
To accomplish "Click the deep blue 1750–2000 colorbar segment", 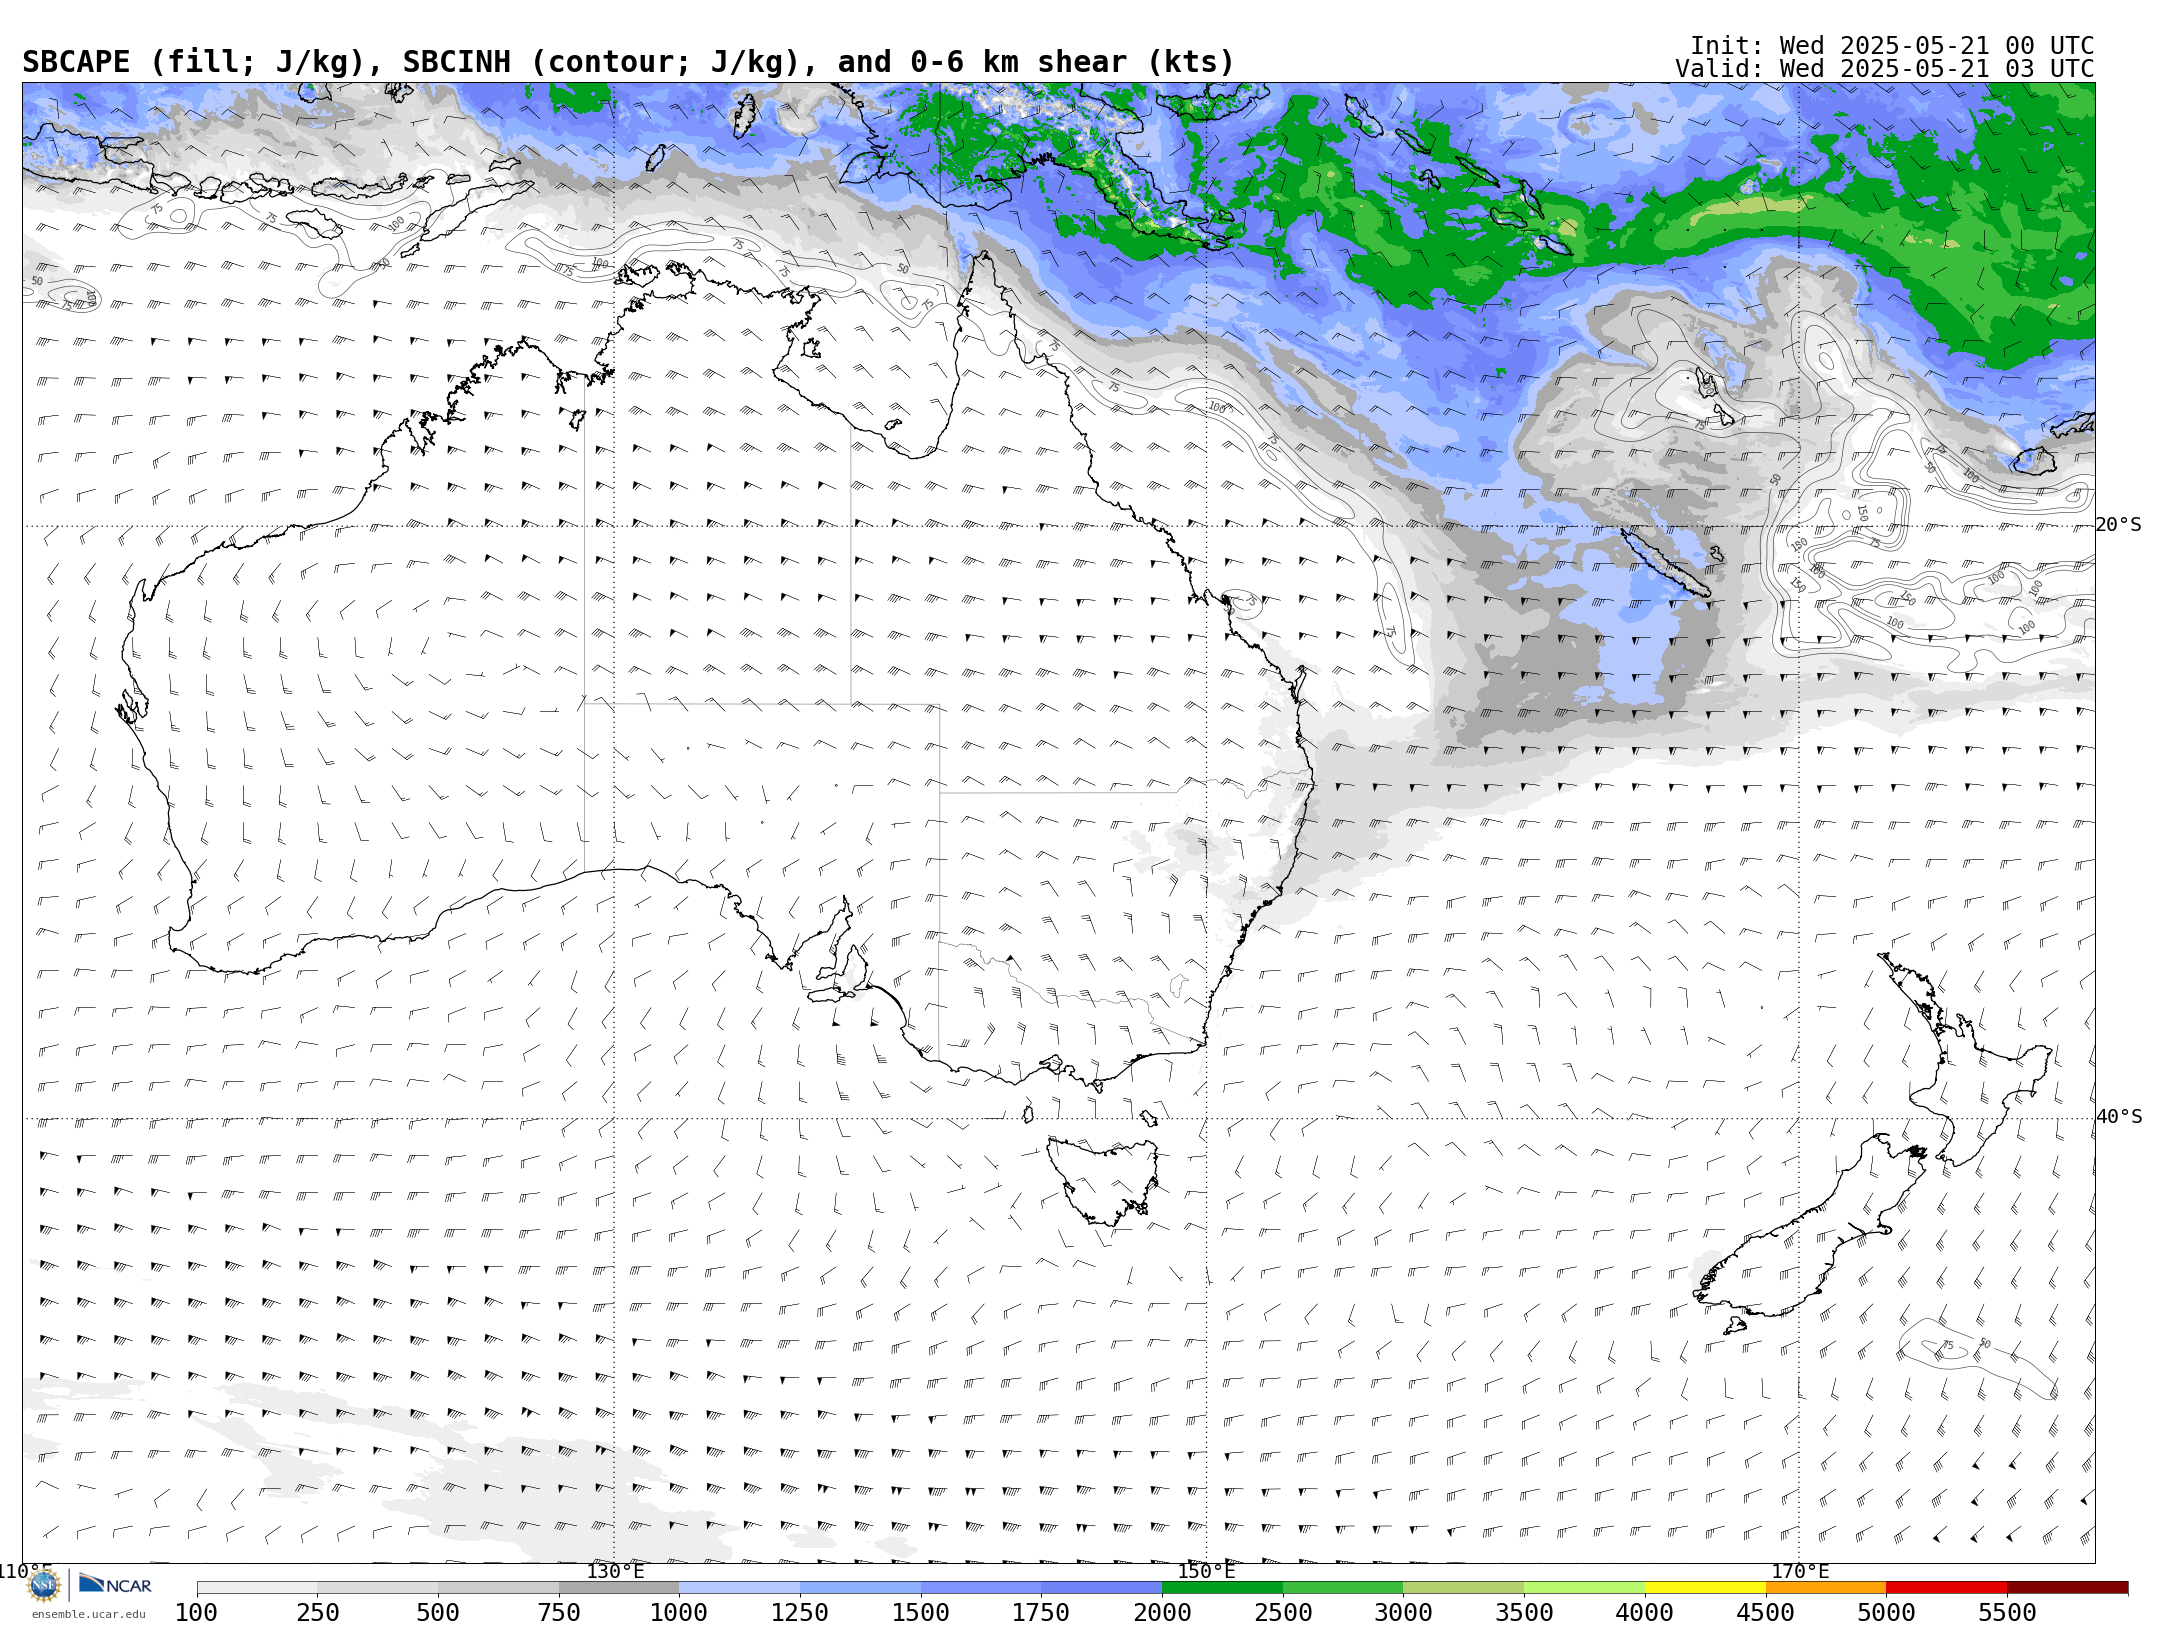I will click(1101, 1588).
